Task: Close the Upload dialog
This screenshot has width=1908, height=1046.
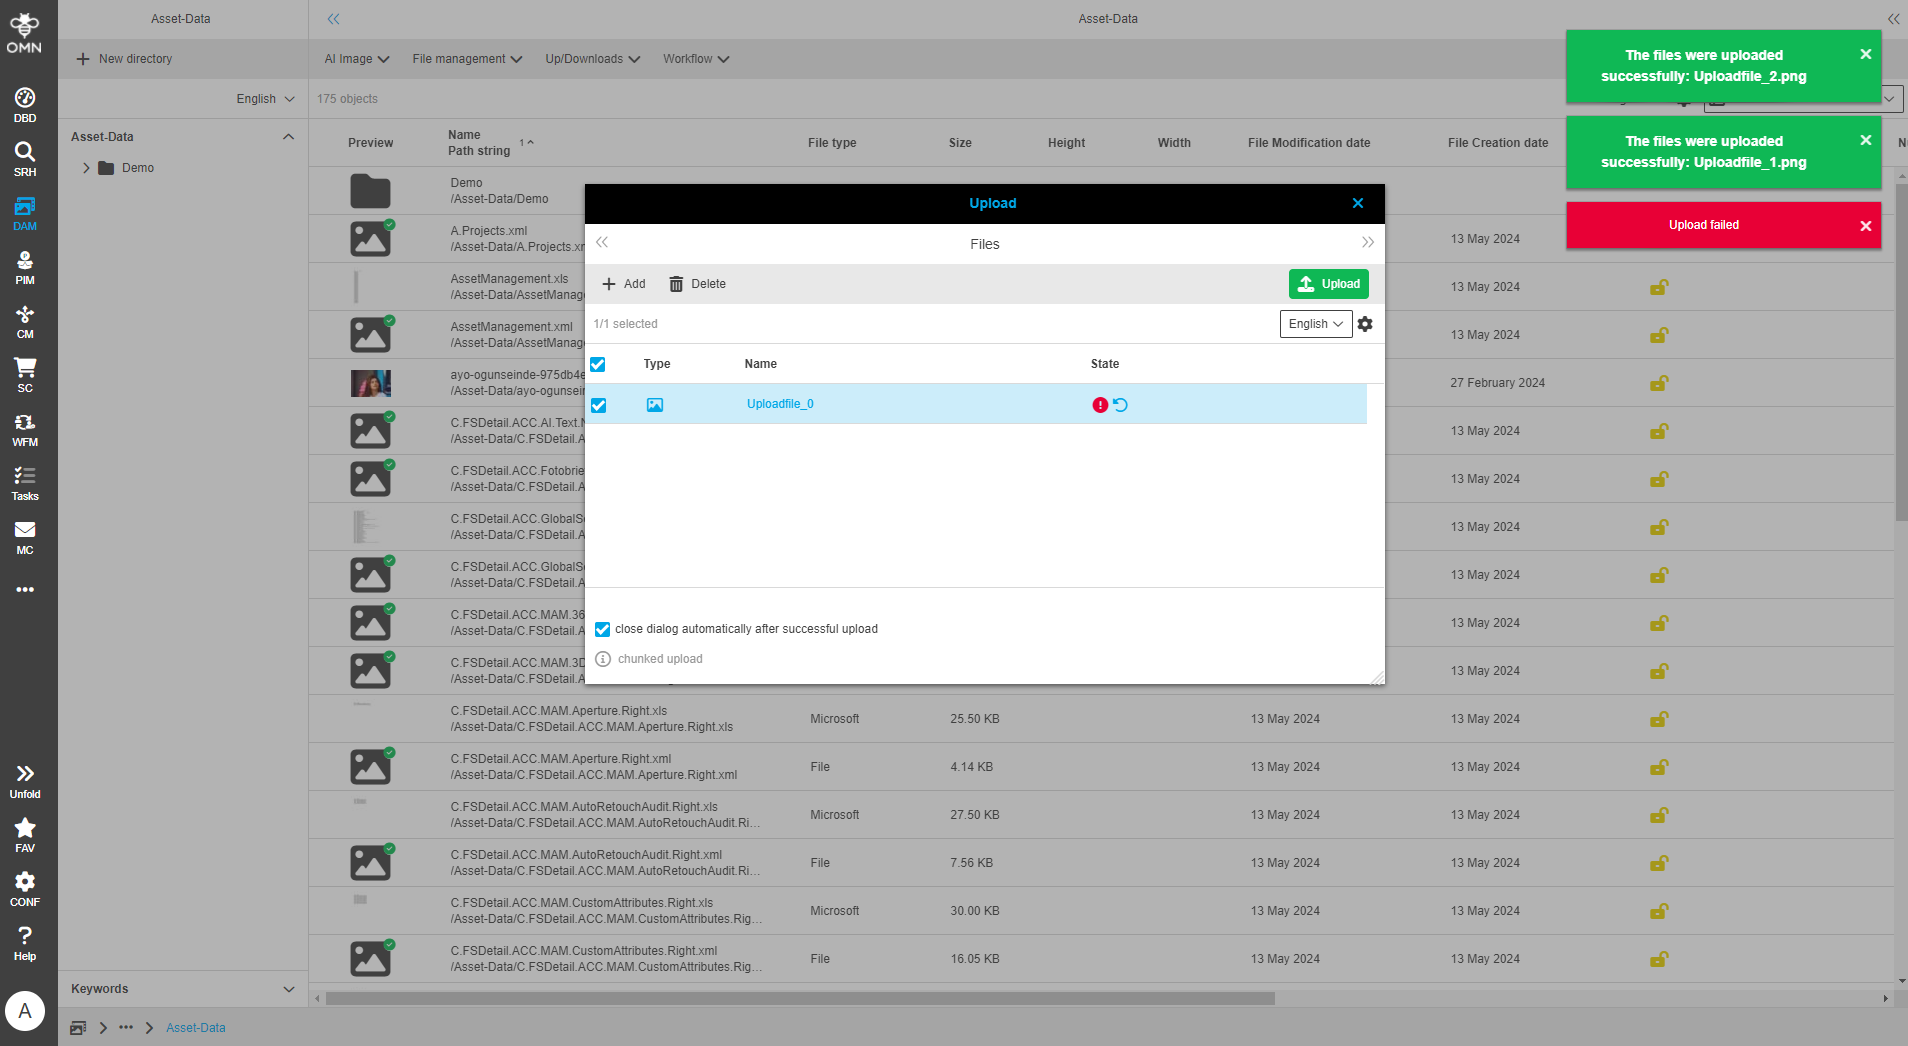Action: [x=1358, y=203]
